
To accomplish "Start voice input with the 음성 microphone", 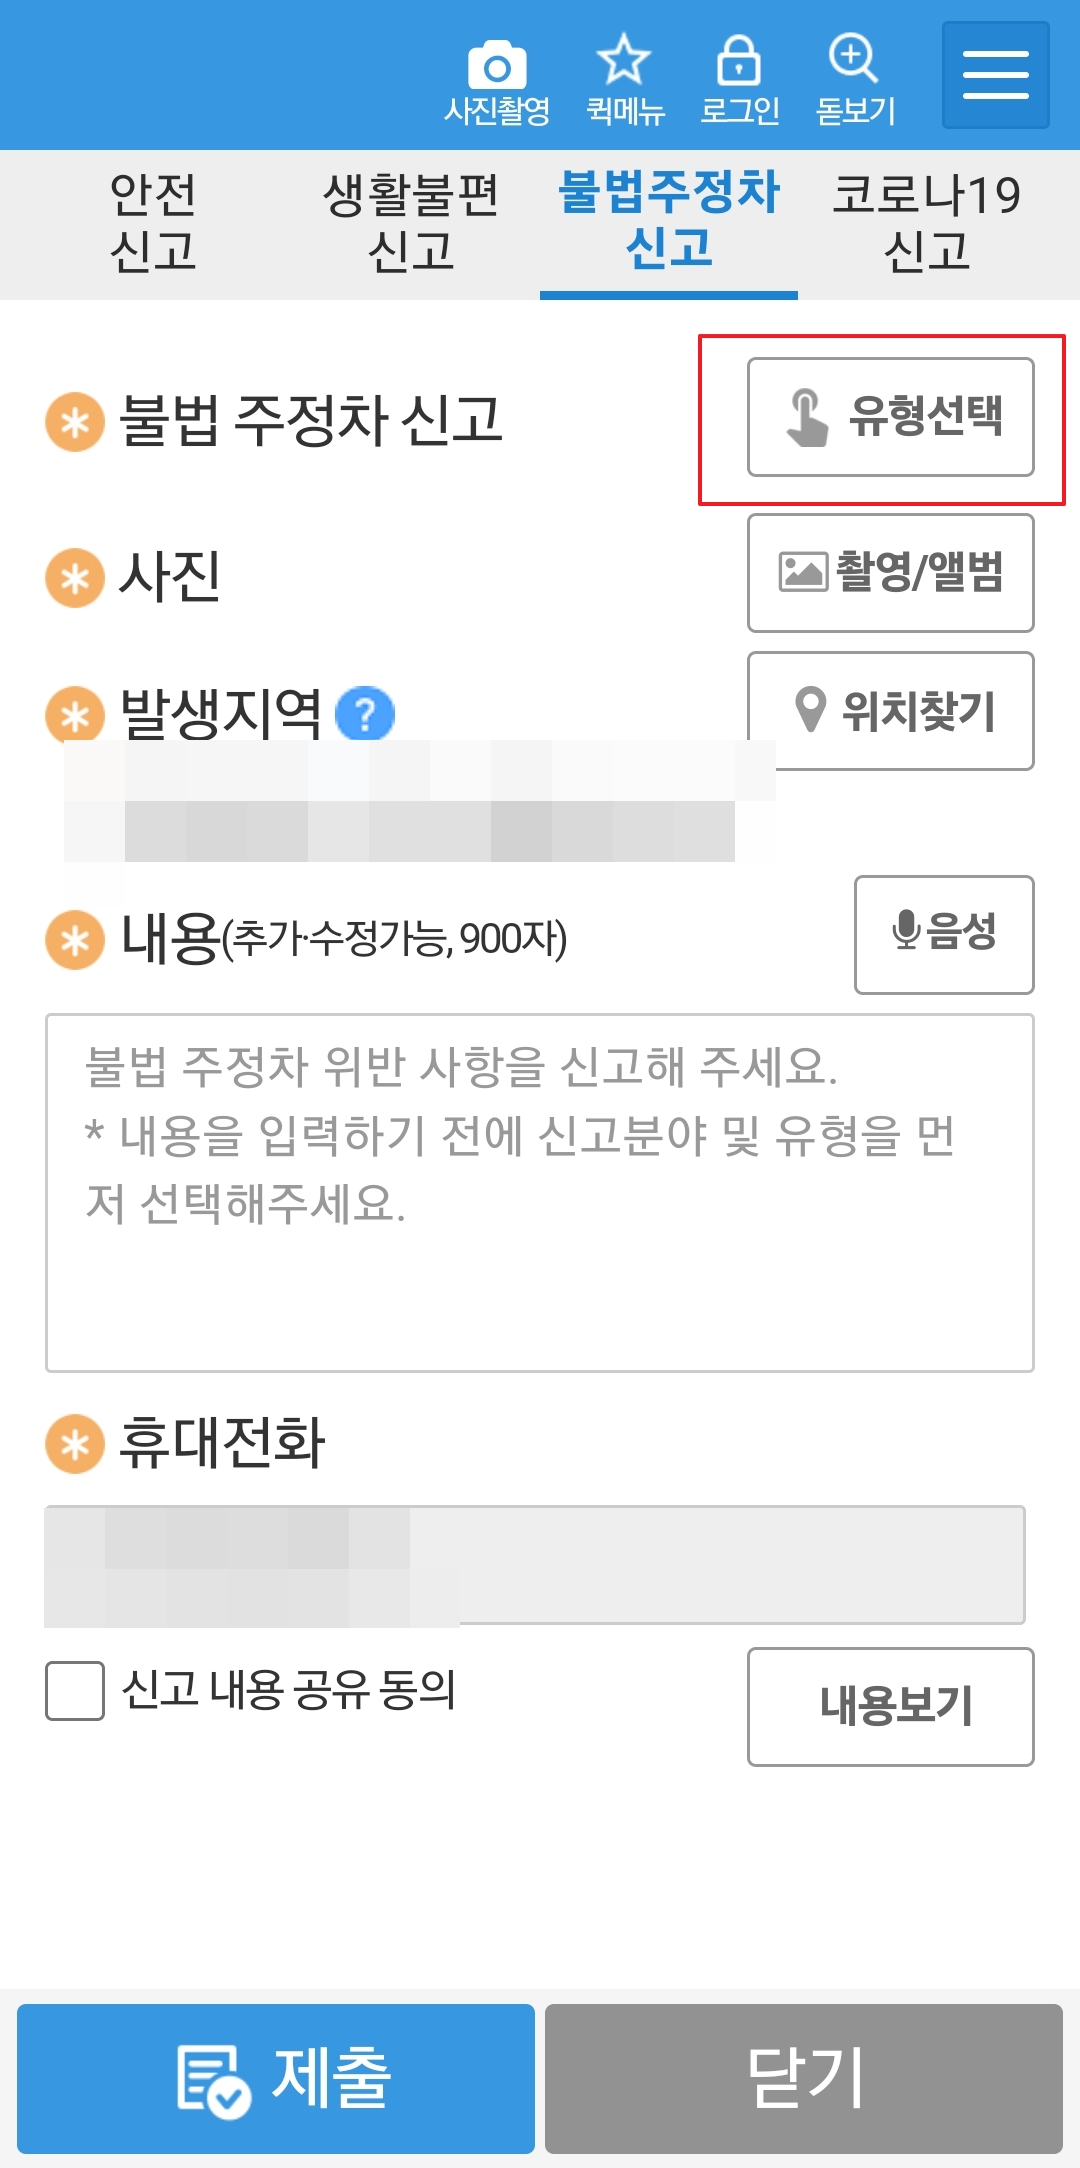I will click(941, 933).
